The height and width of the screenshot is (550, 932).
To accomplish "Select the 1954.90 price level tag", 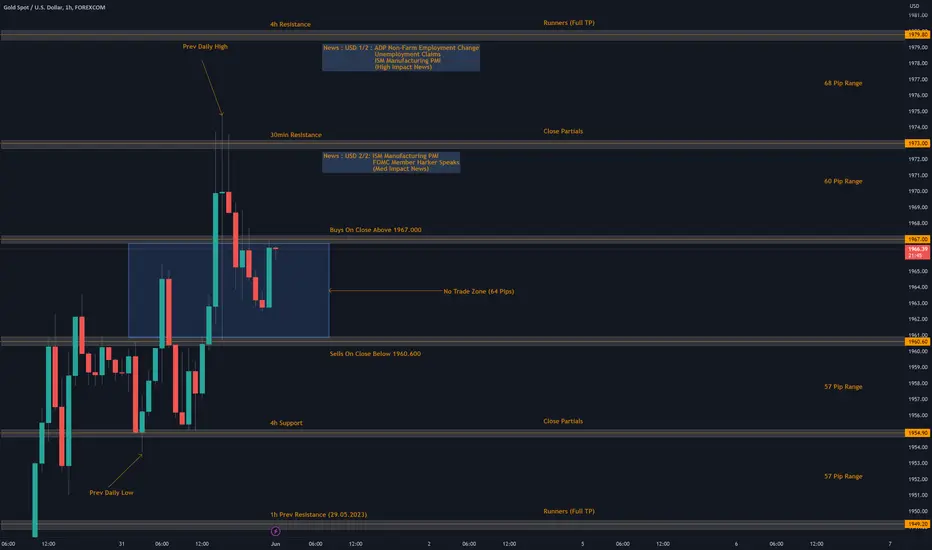I will coord(918,433).
